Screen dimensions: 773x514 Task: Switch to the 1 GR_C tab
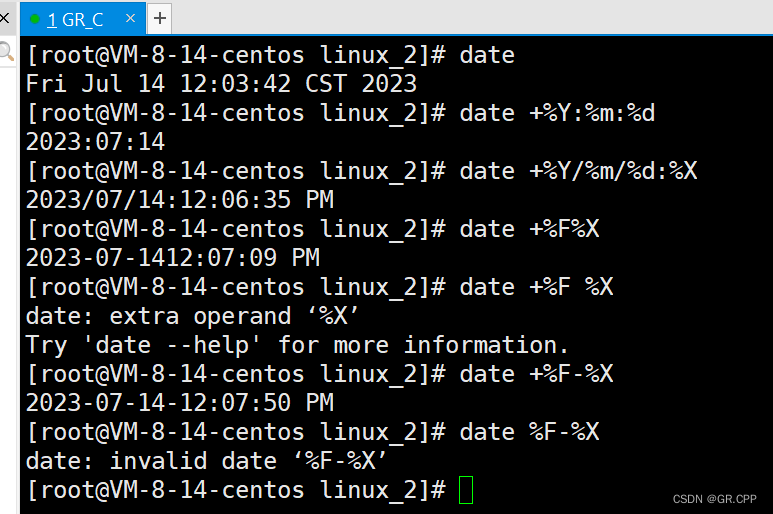point(75,19)
